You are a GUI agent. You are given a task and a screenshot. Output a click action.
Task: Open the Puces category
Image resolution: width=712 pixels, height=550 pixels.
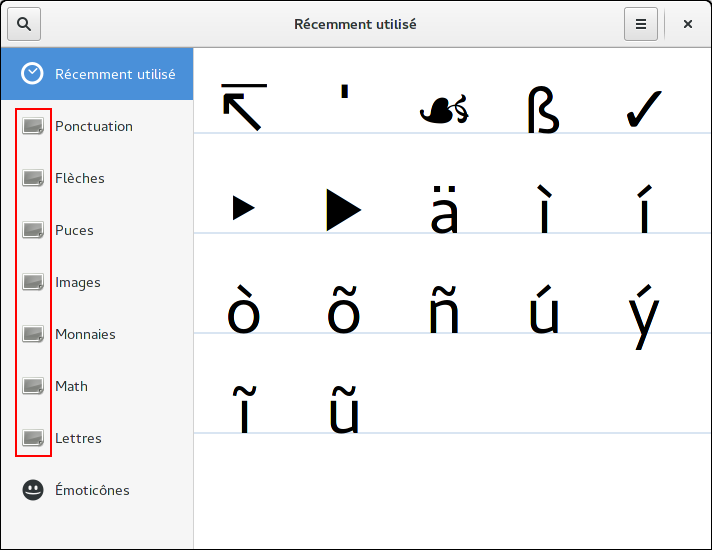tap(74, 230)
